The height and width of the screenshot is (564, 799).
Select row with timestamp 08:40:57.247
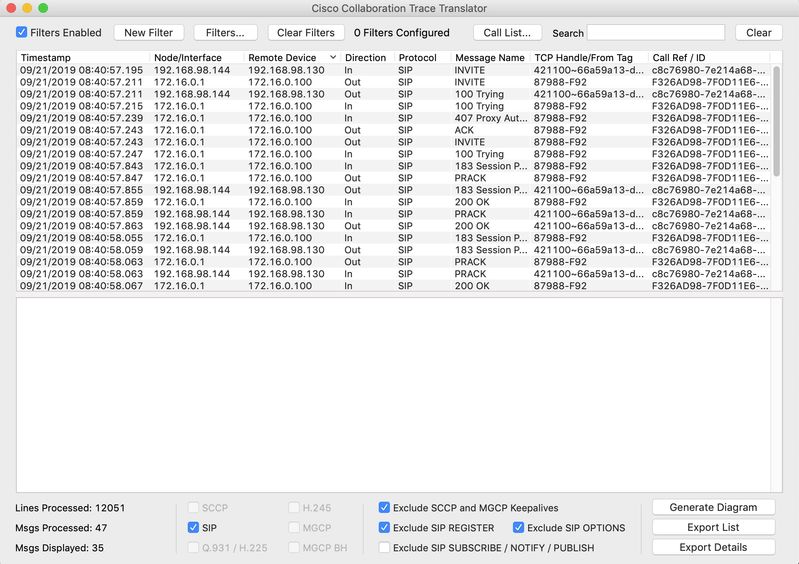pyautogui.click(x=393, y=154)
